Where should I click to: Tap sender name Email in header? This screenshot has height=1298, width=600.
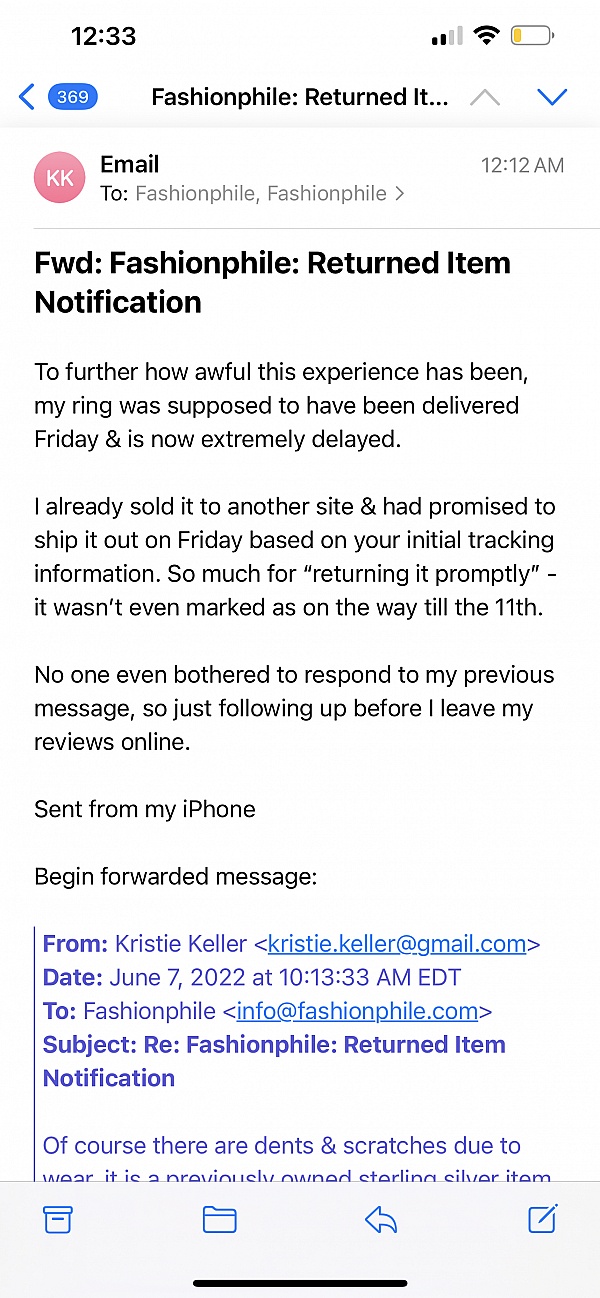tap(129, 163)
